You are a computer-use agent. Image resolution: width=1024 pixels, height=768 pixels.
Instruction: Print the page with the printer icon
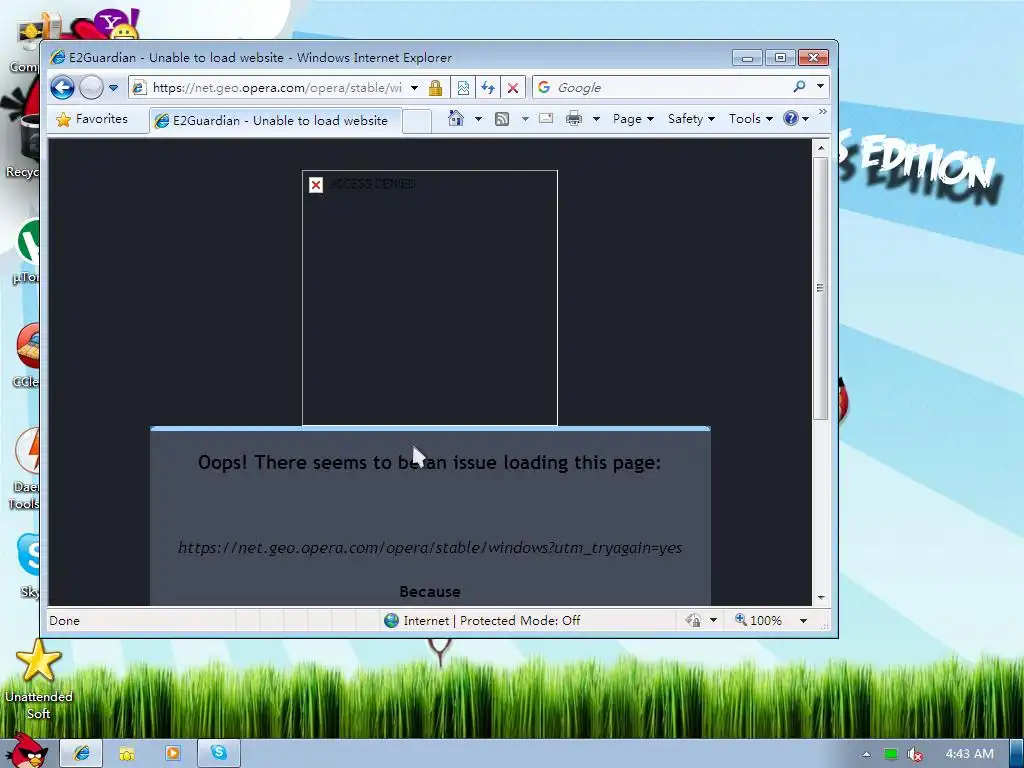point(573,119)
